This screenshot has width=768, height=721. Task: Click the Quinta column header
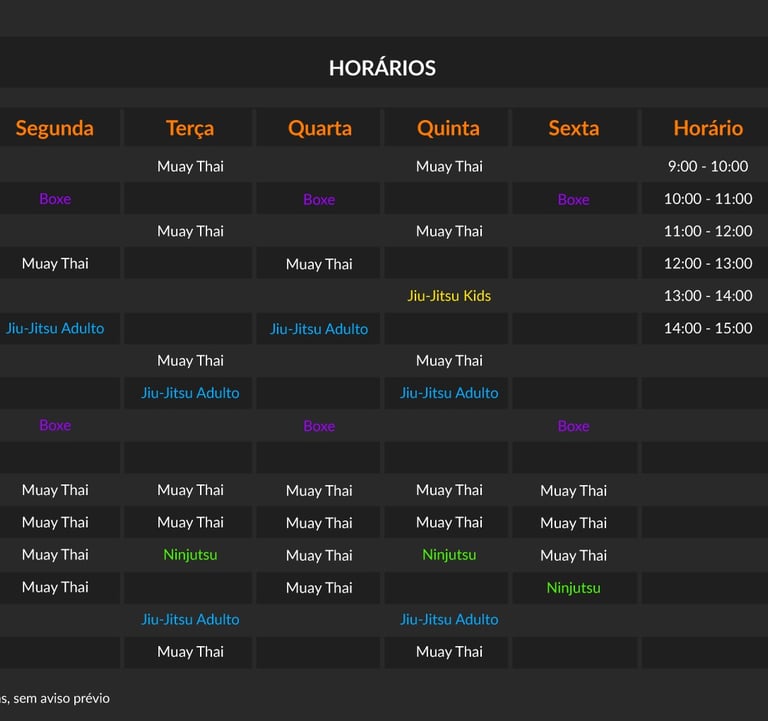tap(448, 128)
